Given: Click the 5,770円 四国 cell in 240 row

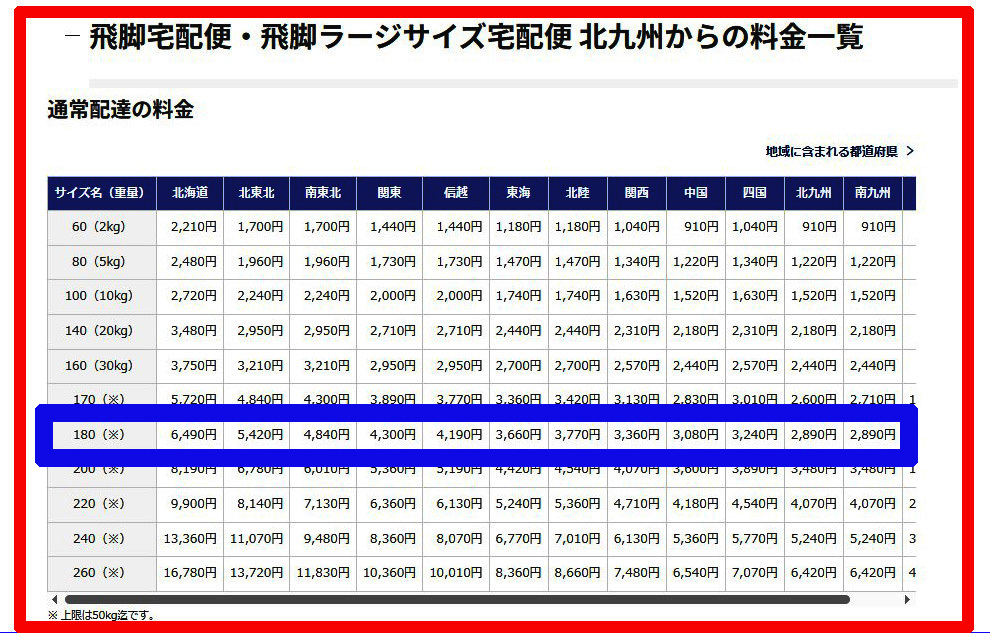Looking at the screenshot, I should [754, 539].
